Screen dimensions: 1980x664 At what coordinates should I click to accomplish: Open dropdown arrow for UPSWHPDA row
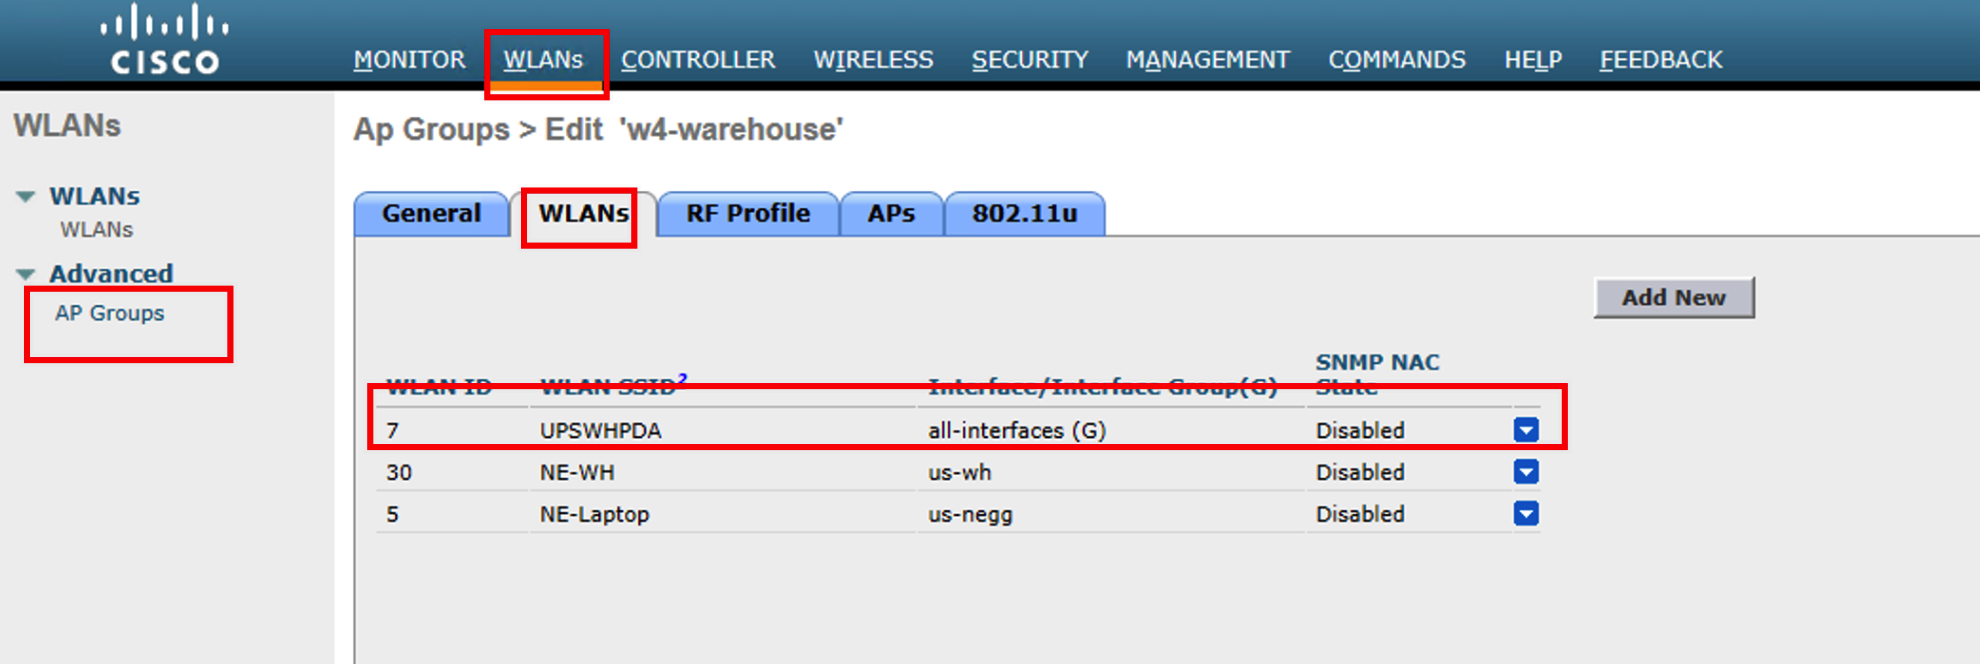pyautogui.click(x=1525, y=430)
